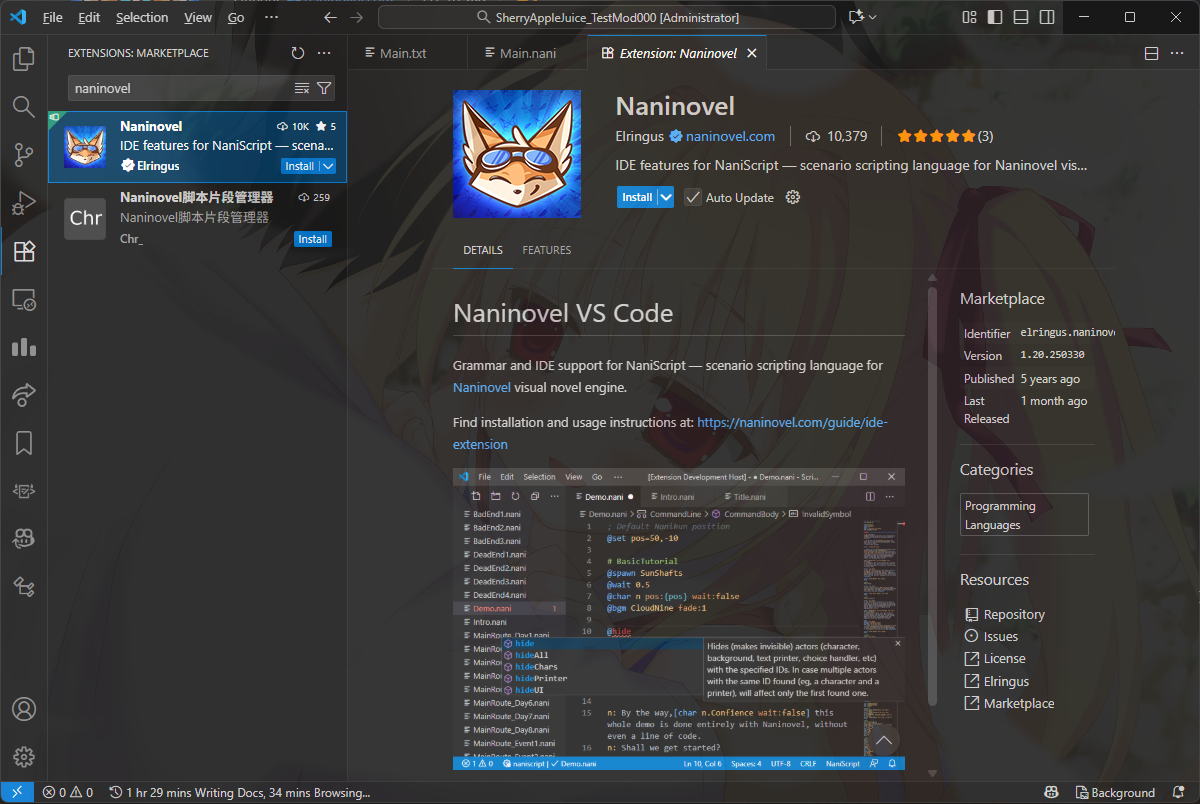Open the Repository link under Resources
This screenshot has height=804, width=1200.
coord(1013,614)
